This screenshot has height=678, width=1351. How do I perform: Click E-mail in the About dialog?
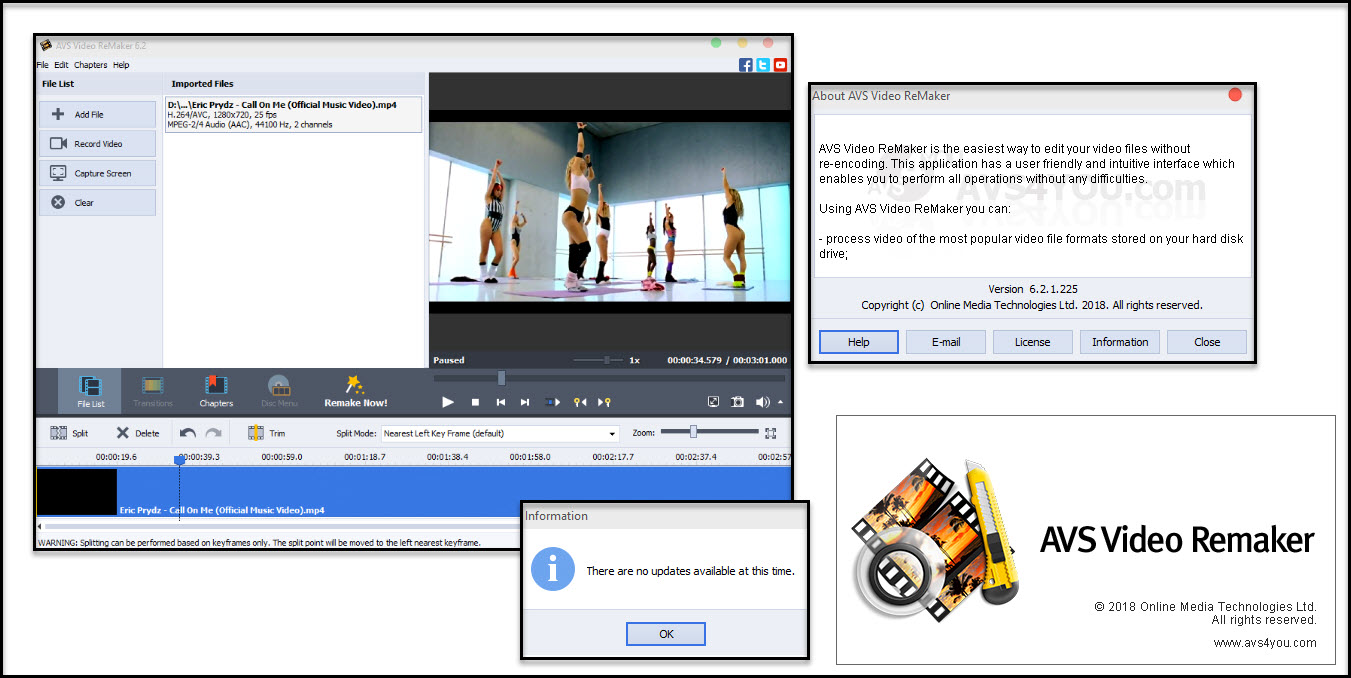tap(946, 342)
